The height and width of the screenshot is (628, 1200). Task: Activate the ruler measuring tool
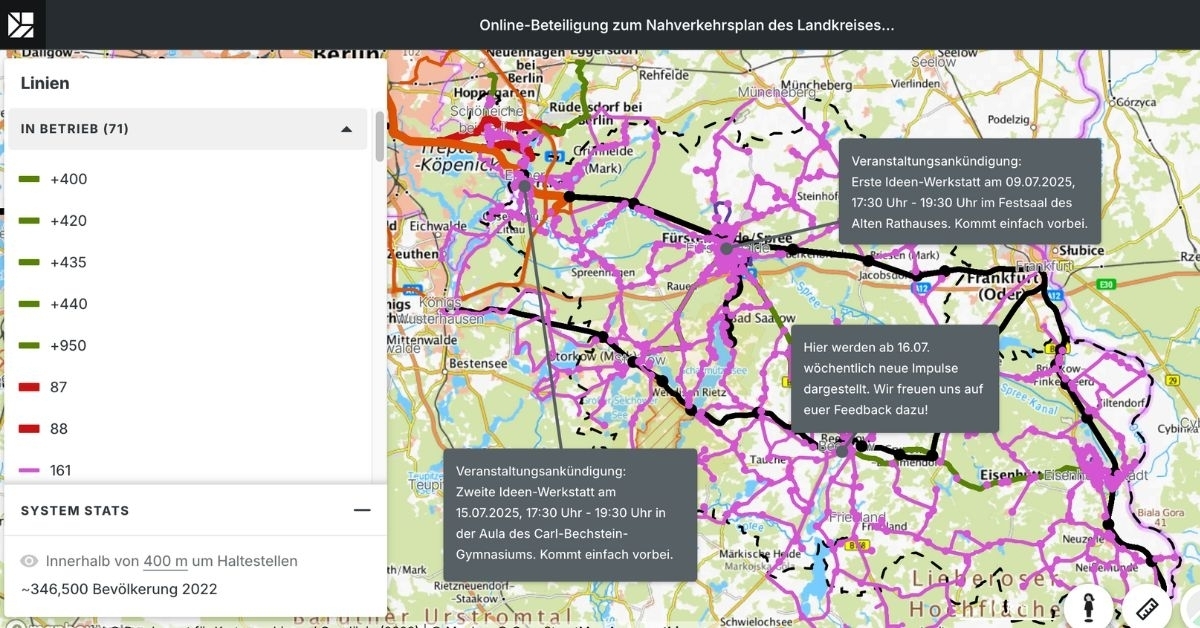tap(1147, 606)
